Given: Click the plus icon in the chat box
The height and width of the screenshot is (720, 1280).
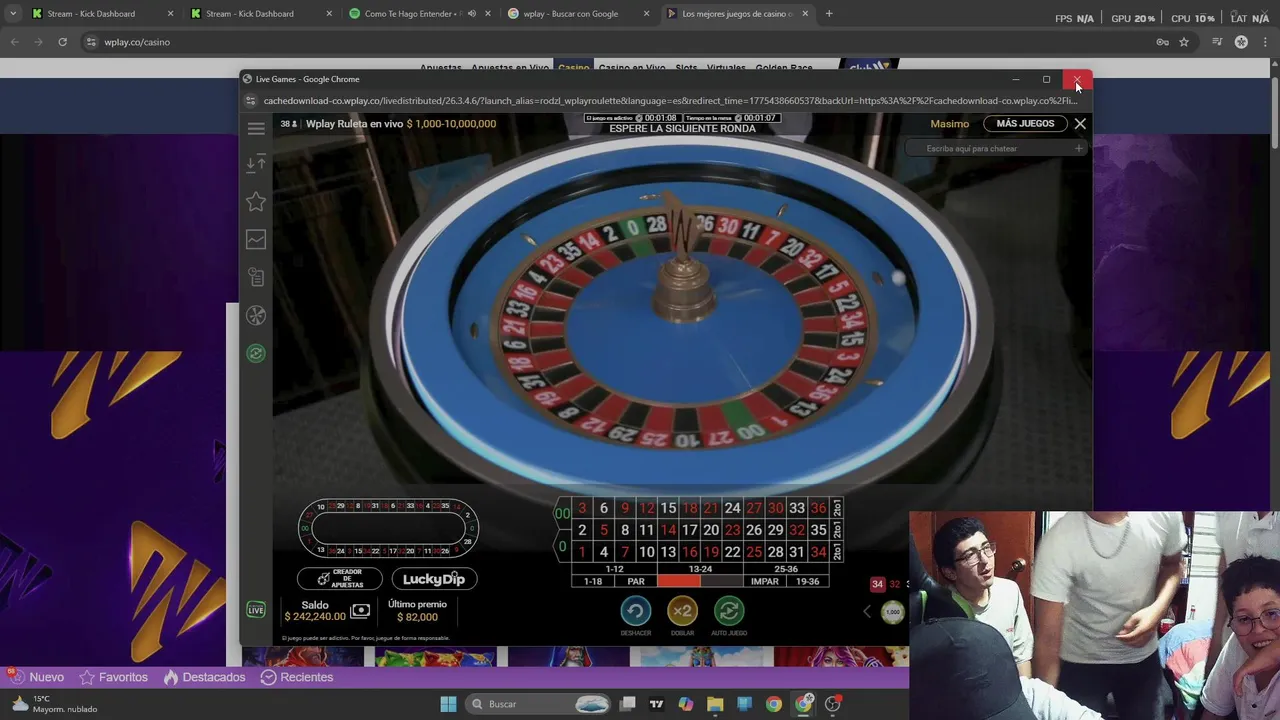Looking at the screenshot, I should point(1078,149).
